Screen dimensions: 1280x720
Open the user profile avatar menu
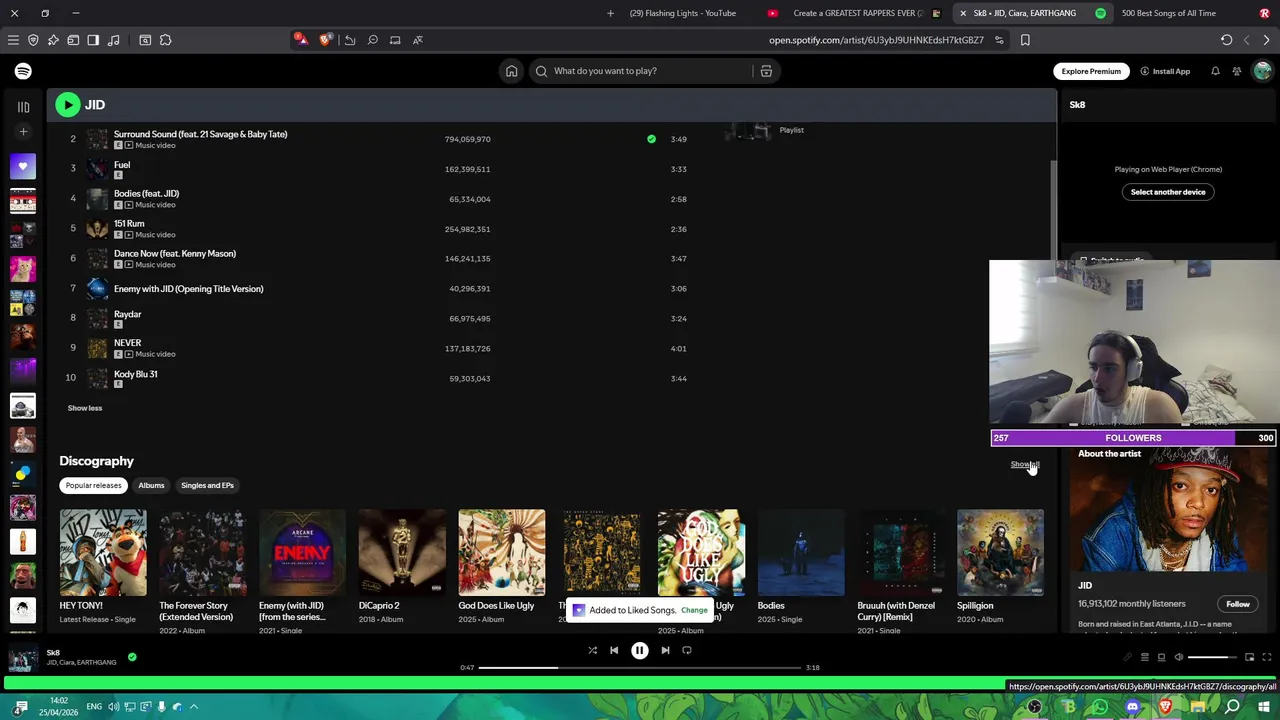(x=1262, y=71)
